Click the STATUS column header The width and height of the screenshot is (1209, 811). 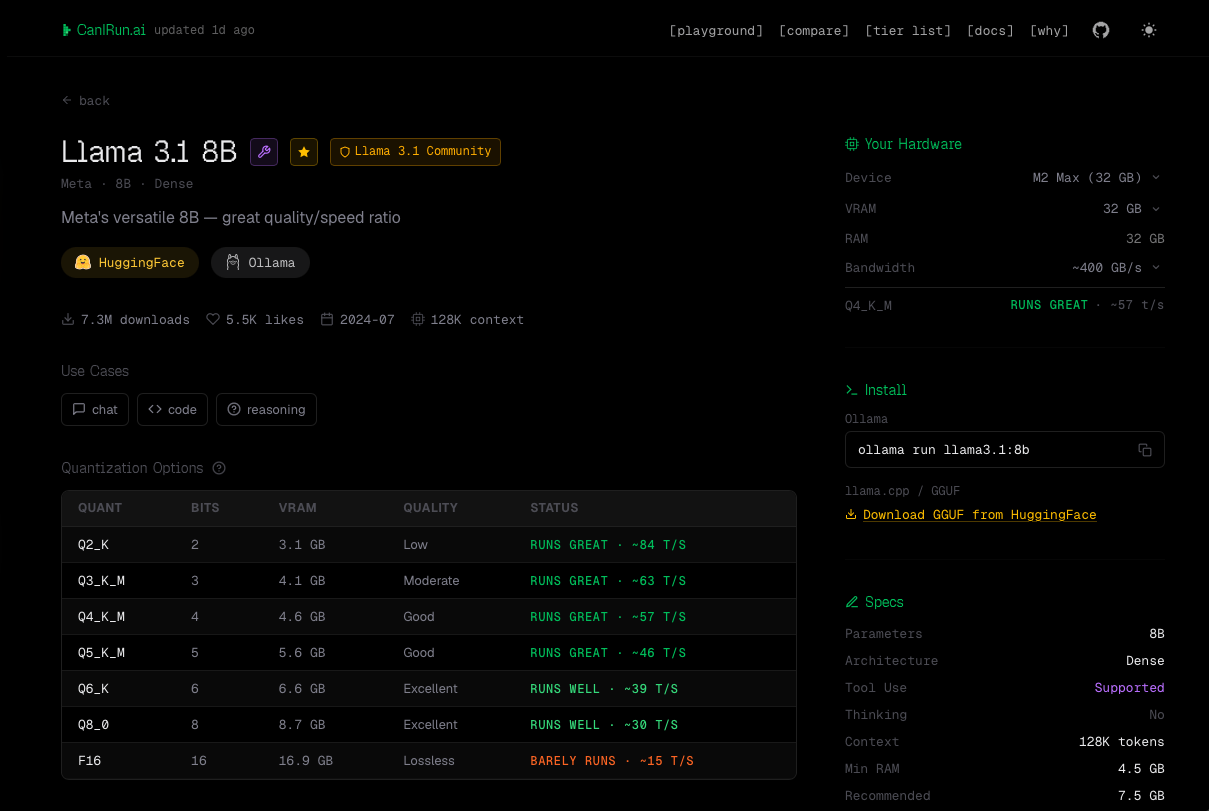click(554, 508)
